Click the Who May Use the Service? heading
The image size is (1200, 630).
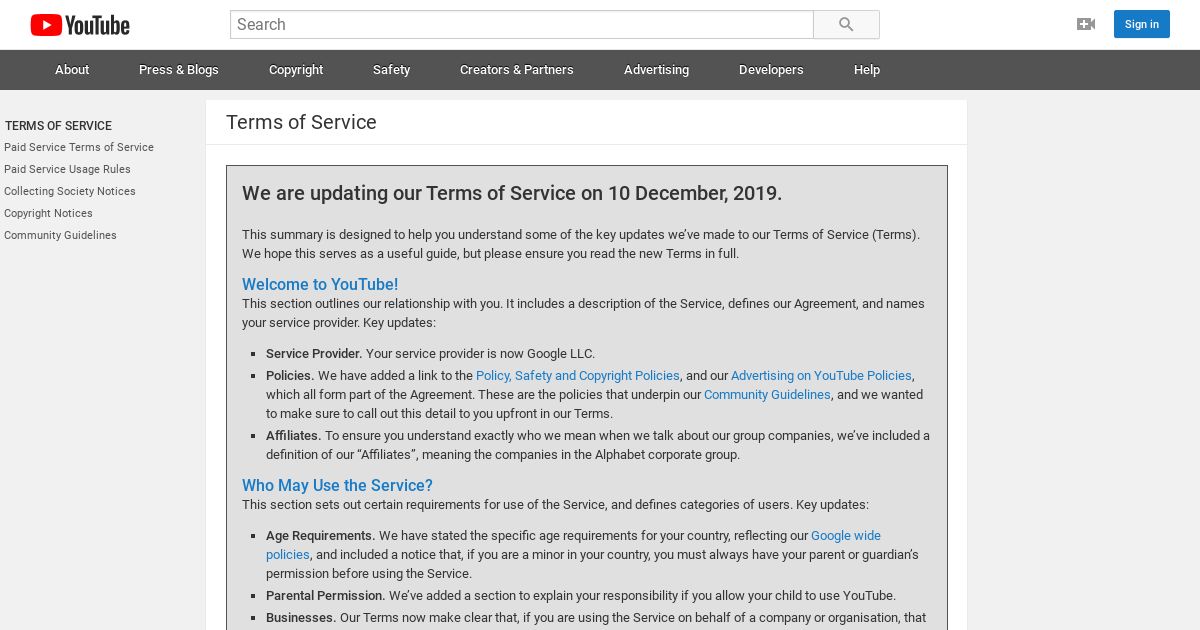(337, 485)
